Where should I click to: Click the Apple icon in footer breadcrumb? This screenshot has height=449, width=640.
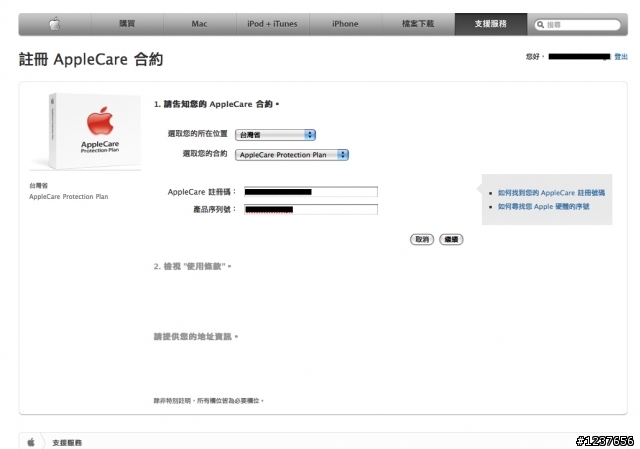coord(31,442)
